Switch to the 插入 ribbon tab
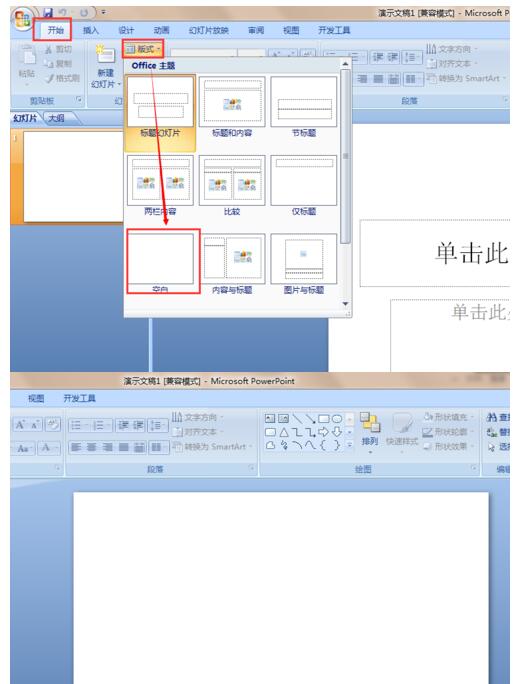The image size is (532, 684). [91, 30]
